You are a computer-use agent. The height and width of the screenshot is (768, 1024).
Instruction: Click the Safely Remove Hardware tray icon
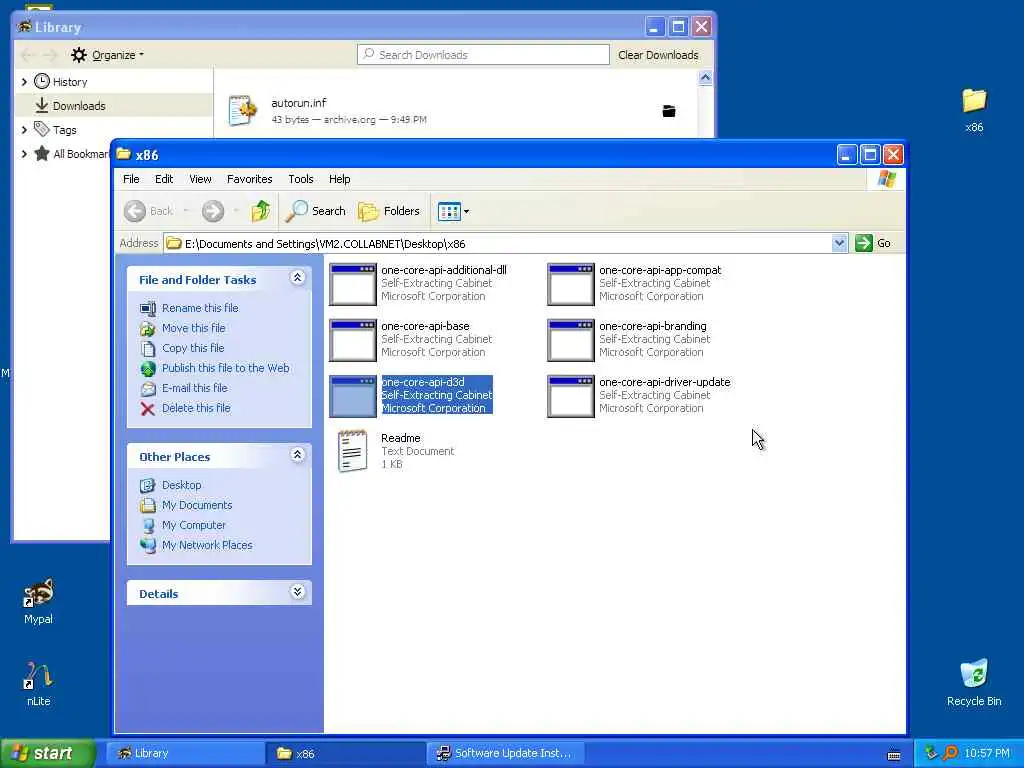click(931, 753)
